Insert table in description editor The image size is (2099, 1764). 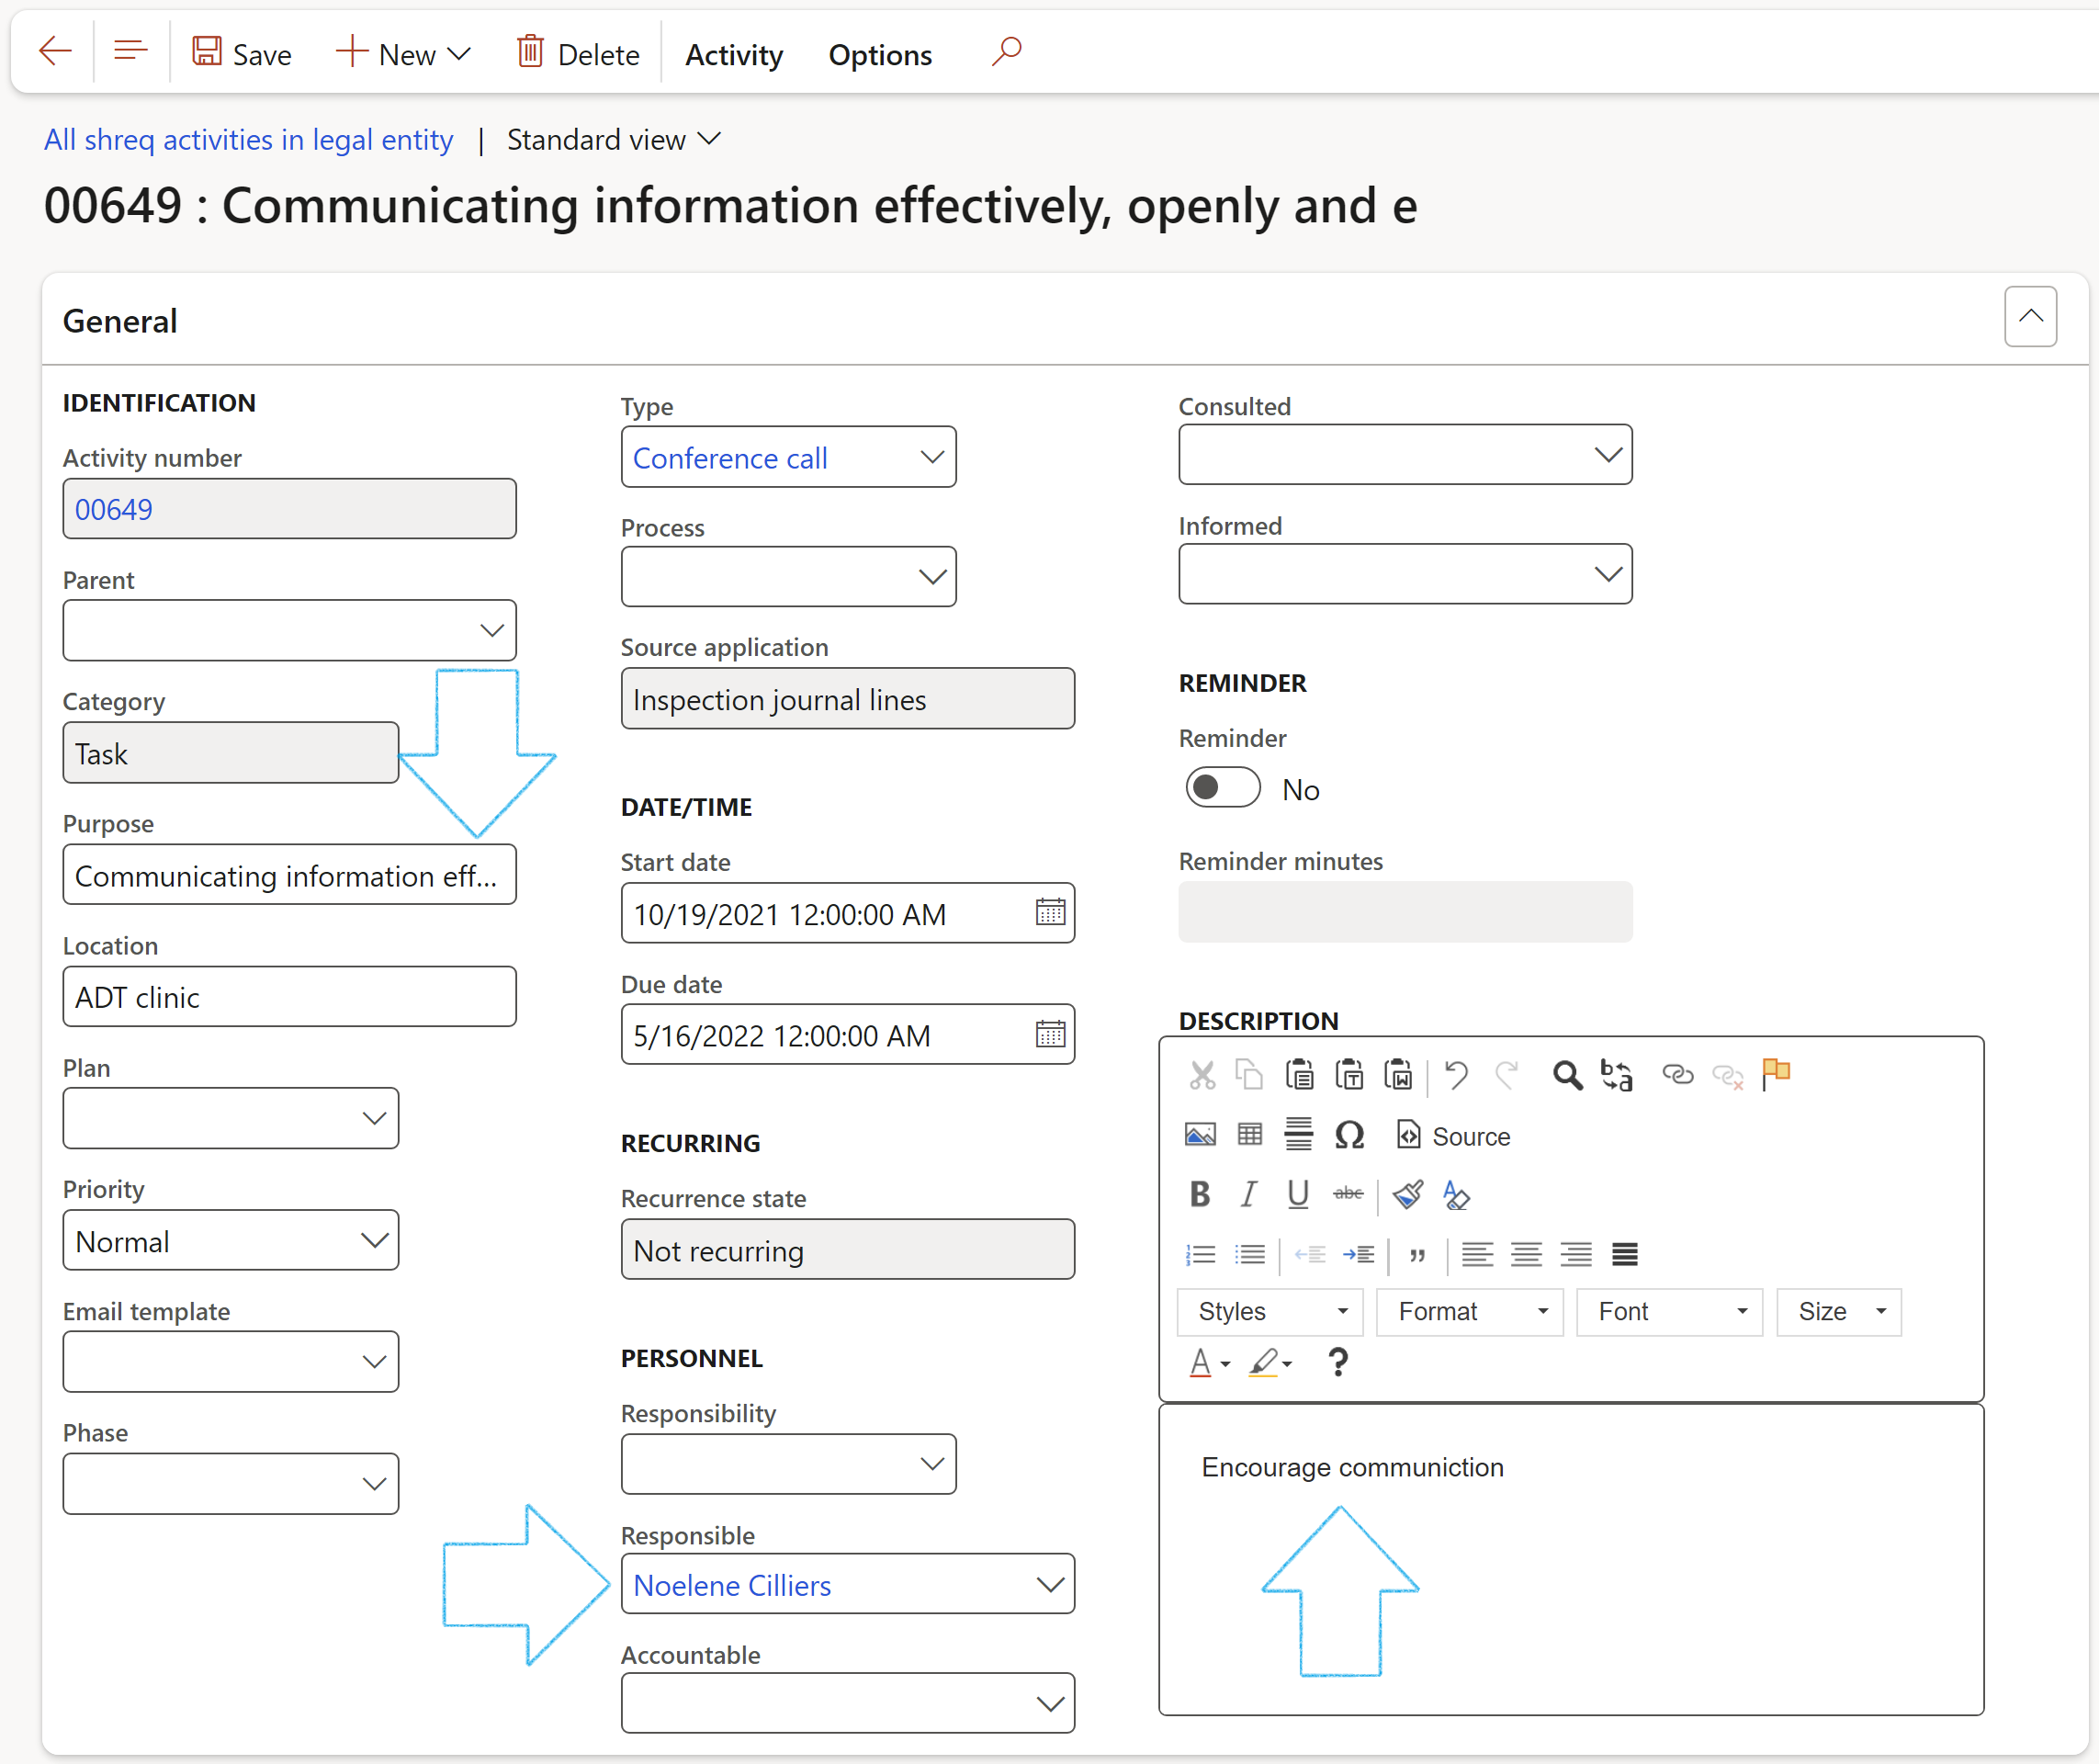[x=1249, y=1135]
